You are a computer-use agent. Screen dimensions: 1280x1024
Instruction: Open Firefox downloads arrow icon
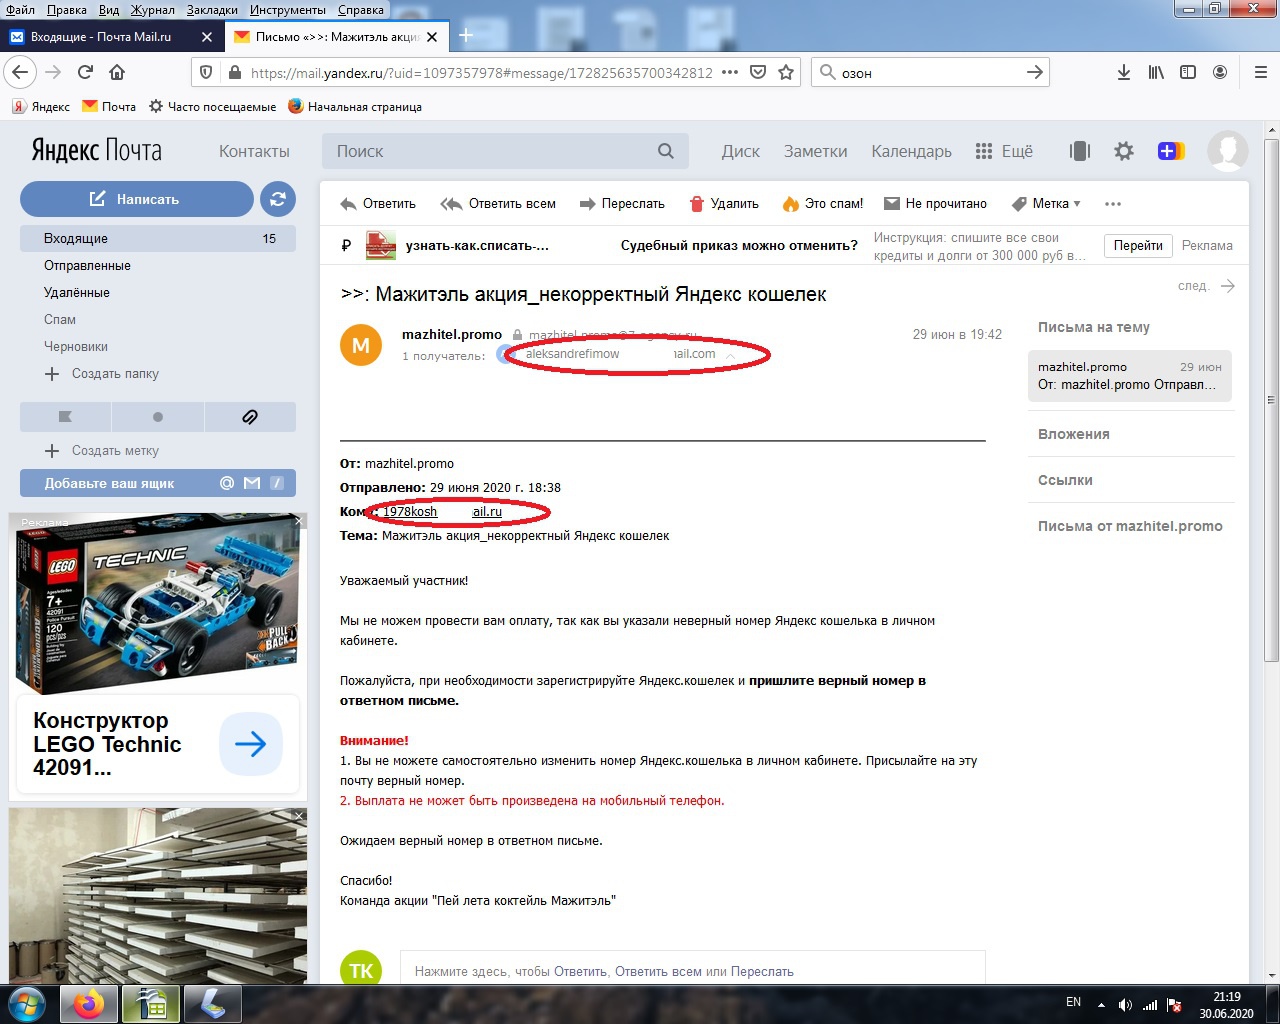(x=1124, y=72)
